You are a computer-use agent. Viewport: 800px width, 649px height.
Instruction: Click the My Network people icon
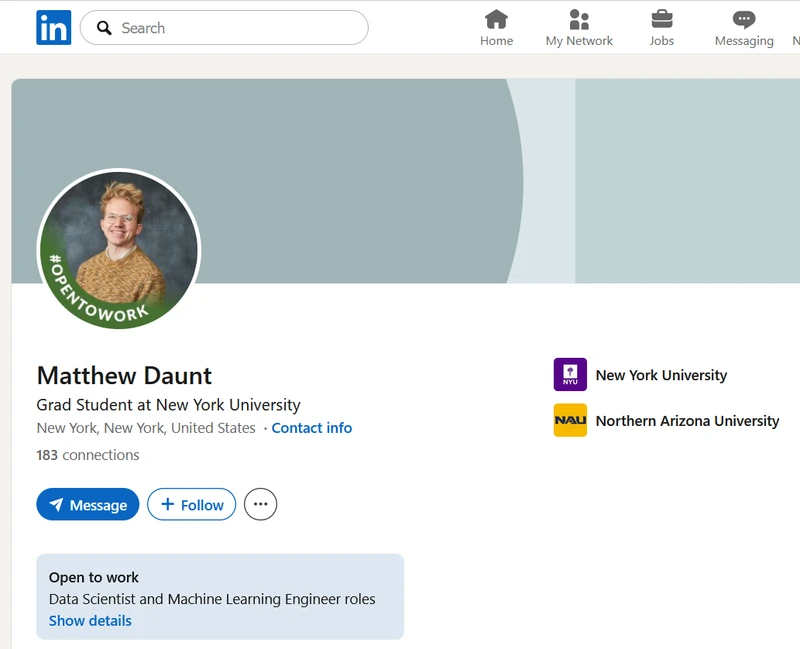578,18
